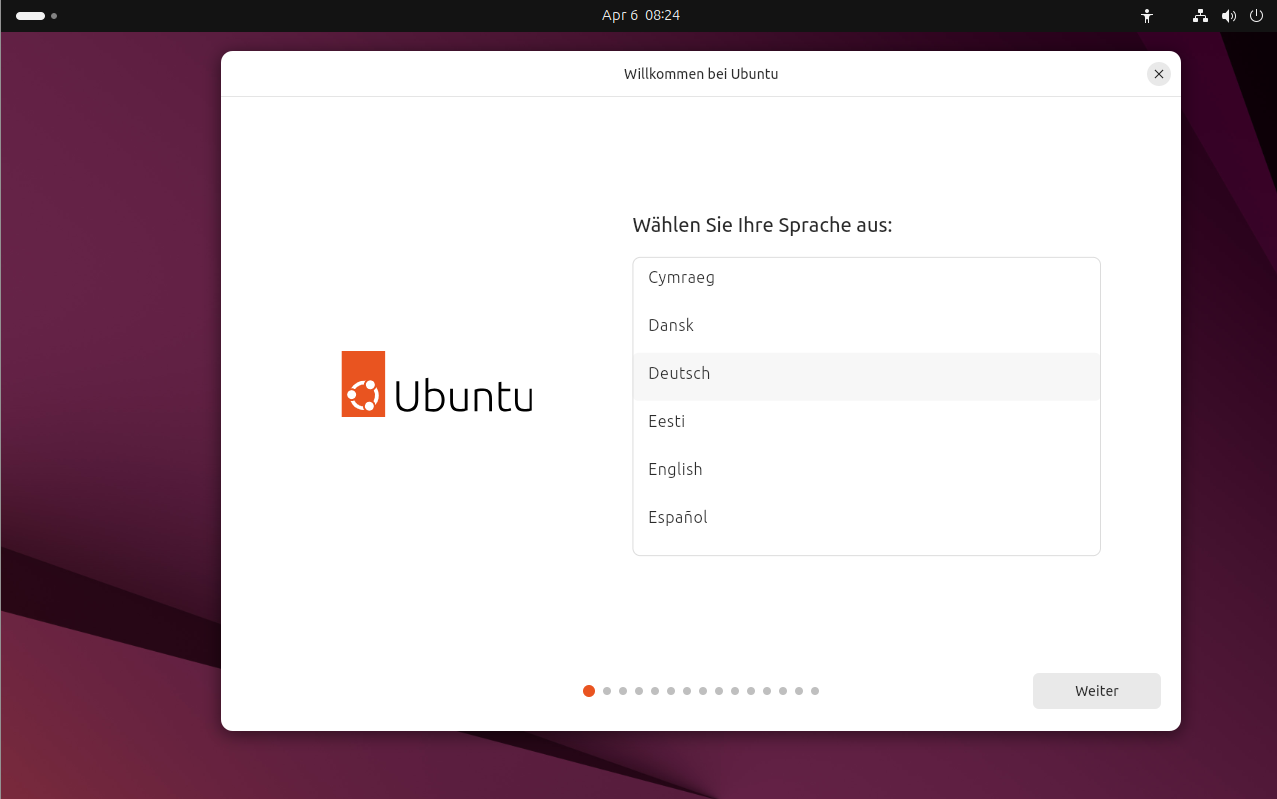The height and width of the screenshot is (799, 1277).
Task: Click the orange first page indicator dot
Action: pyautogui.click(x=589, y=691)
